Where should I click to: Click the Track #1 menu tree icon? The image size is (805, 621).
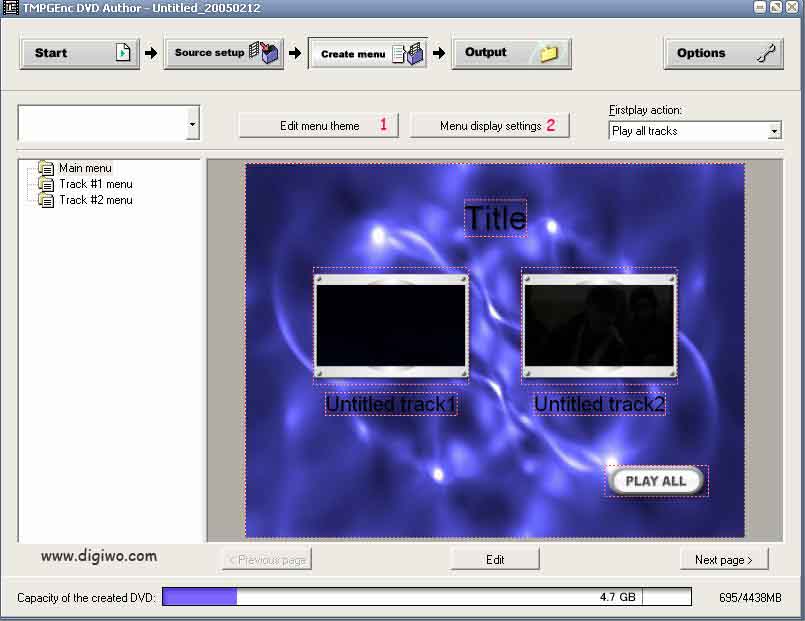46,184
